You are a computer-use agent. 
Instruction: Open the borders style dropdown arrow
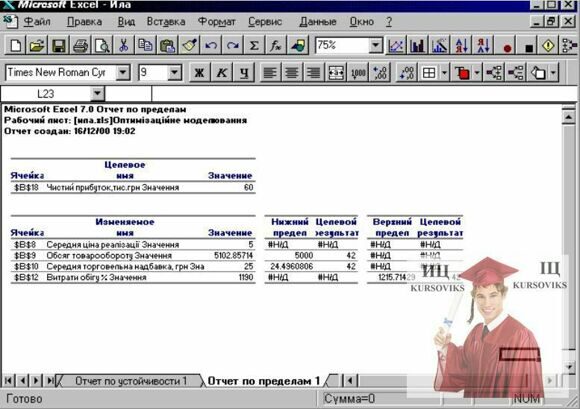444,72
